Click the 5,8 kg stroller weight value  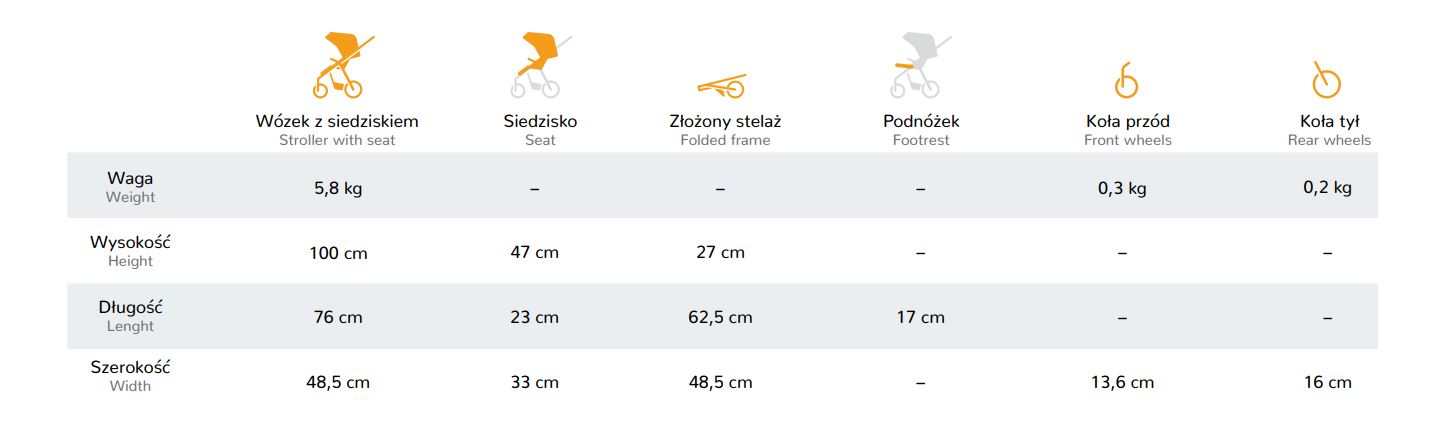(338, 188)
